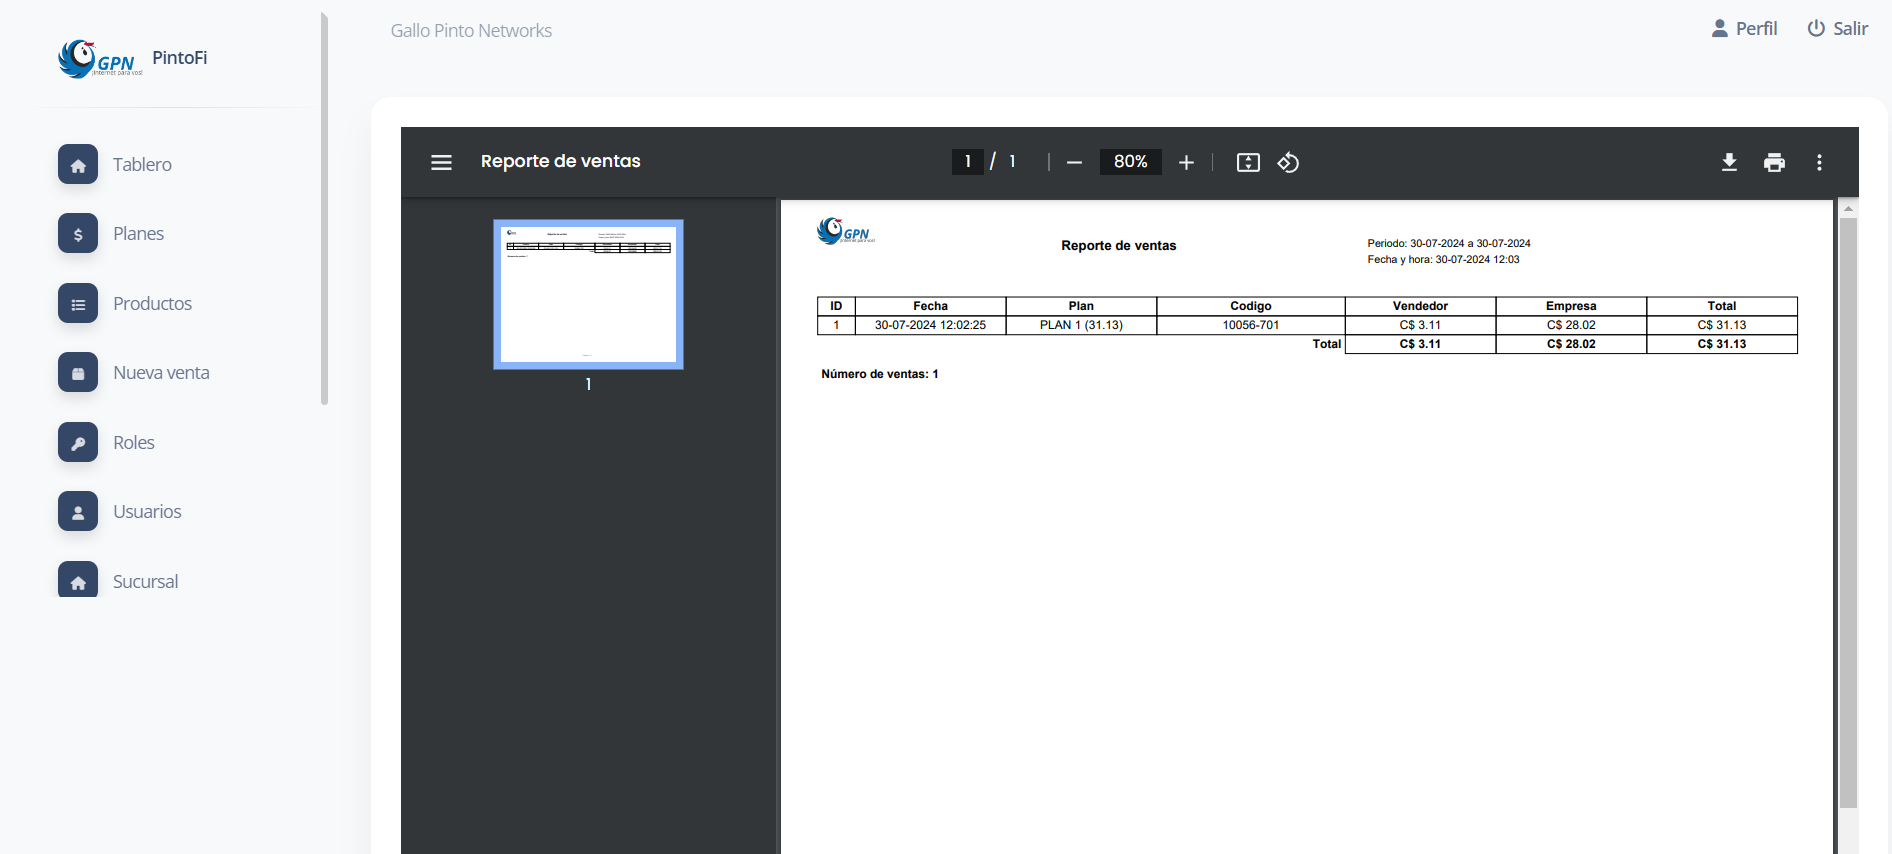Print the sales report

click(x=1774, y=162)
